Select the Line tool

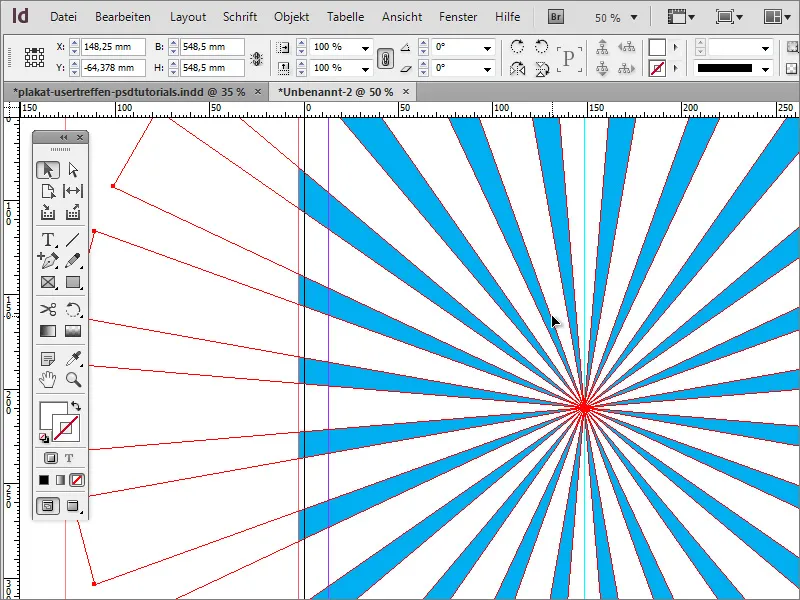73,239
